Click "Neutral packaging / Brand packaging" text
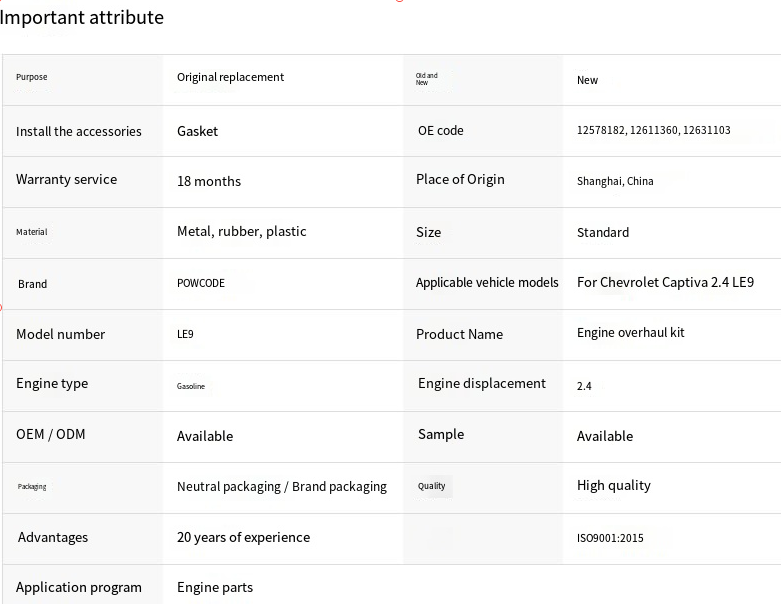 coord(281,486)
